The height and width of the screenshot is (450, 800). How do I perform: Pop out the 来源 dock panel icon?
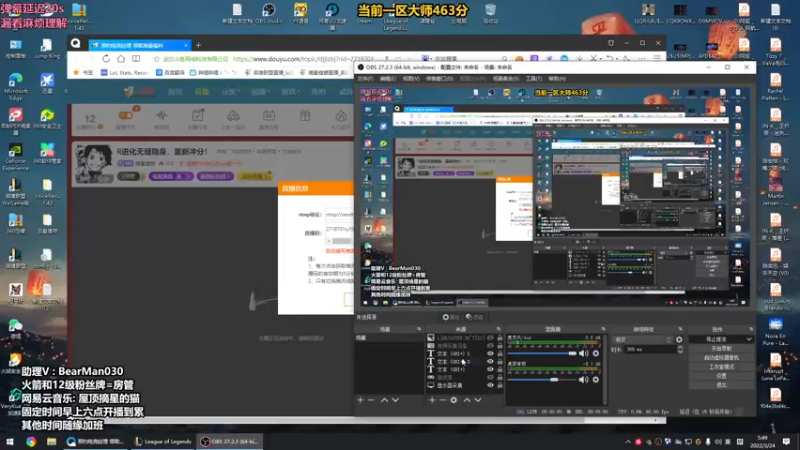pos(498,329)
